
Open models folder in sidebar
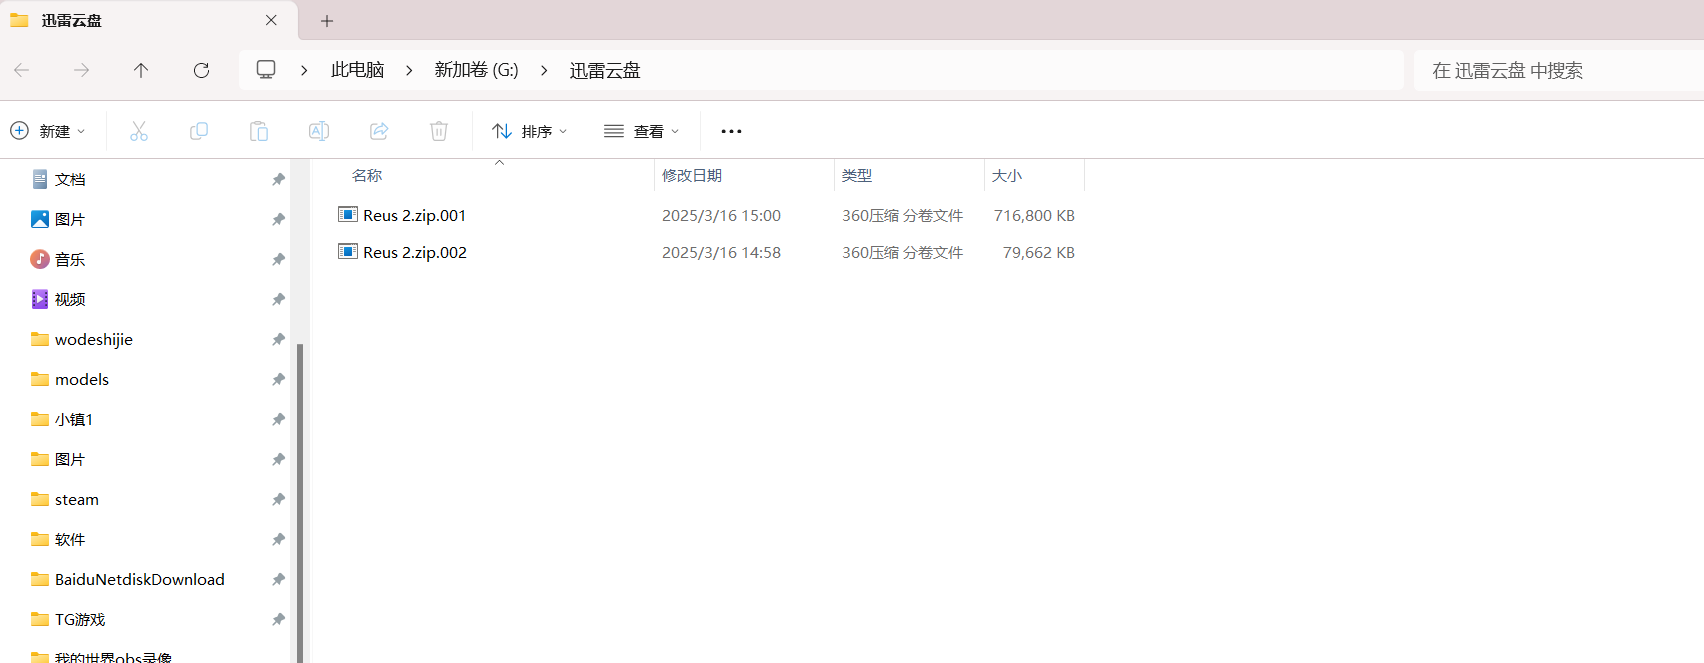point(82,379)
